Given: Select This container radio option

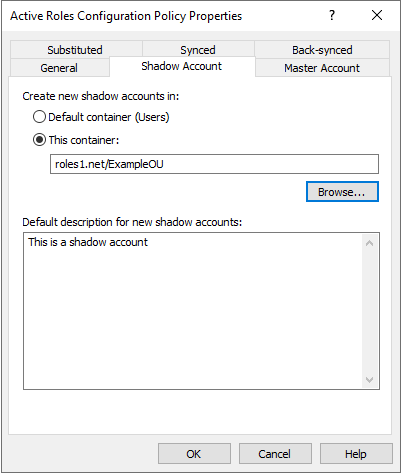Looking at the screenshot, I should [39, 140].
